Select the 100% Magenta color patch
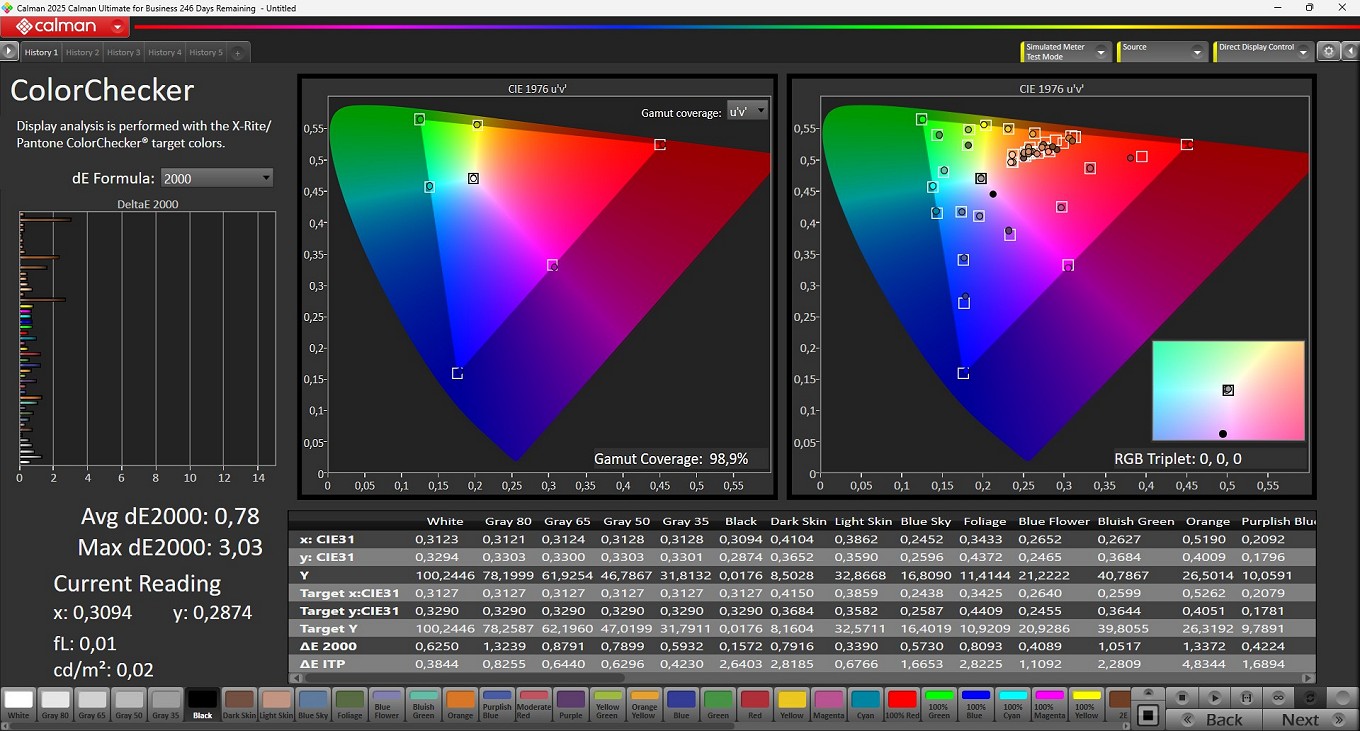Viewport: 1360px width, 731px height. tap(1050, 702)
